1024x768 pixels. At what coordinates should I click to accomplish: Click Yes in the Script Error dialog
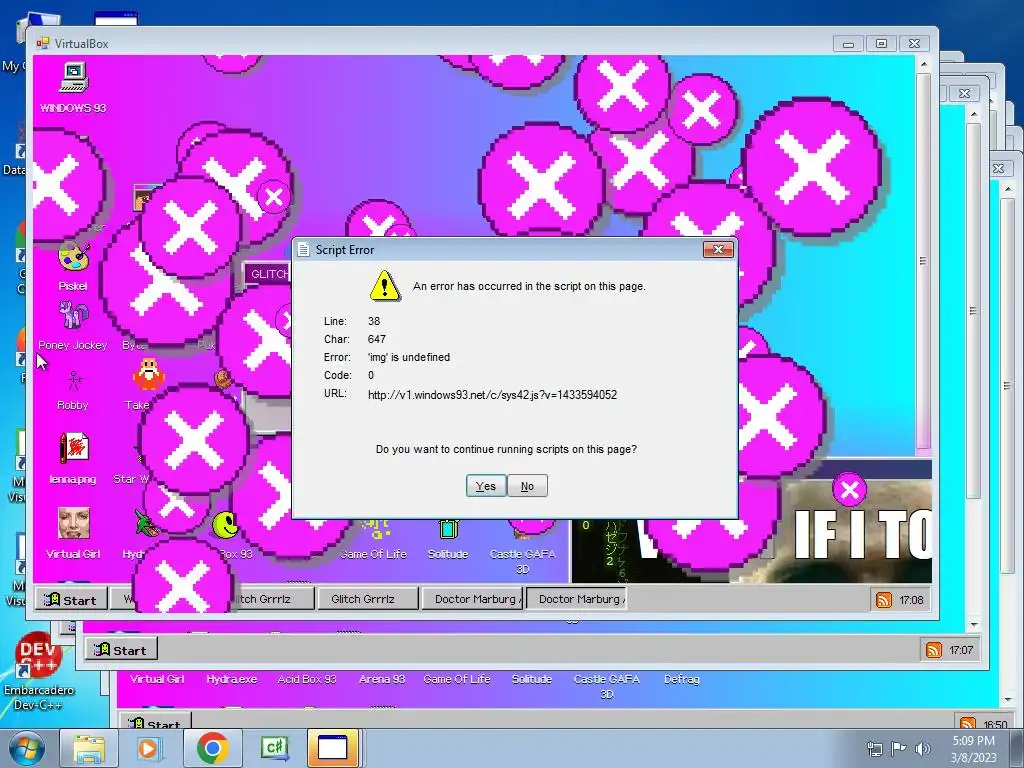[x=486, y=486]
